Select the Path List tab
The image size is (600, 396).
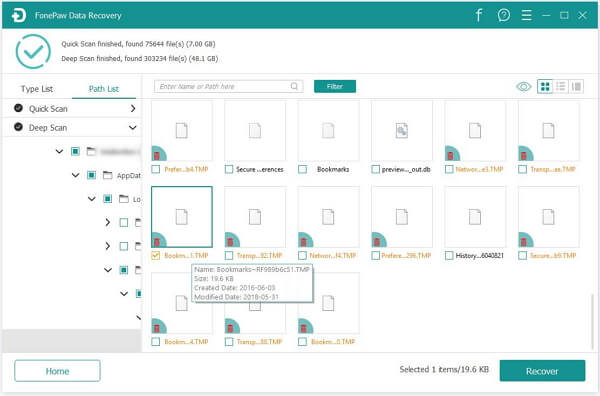(104, 89)
